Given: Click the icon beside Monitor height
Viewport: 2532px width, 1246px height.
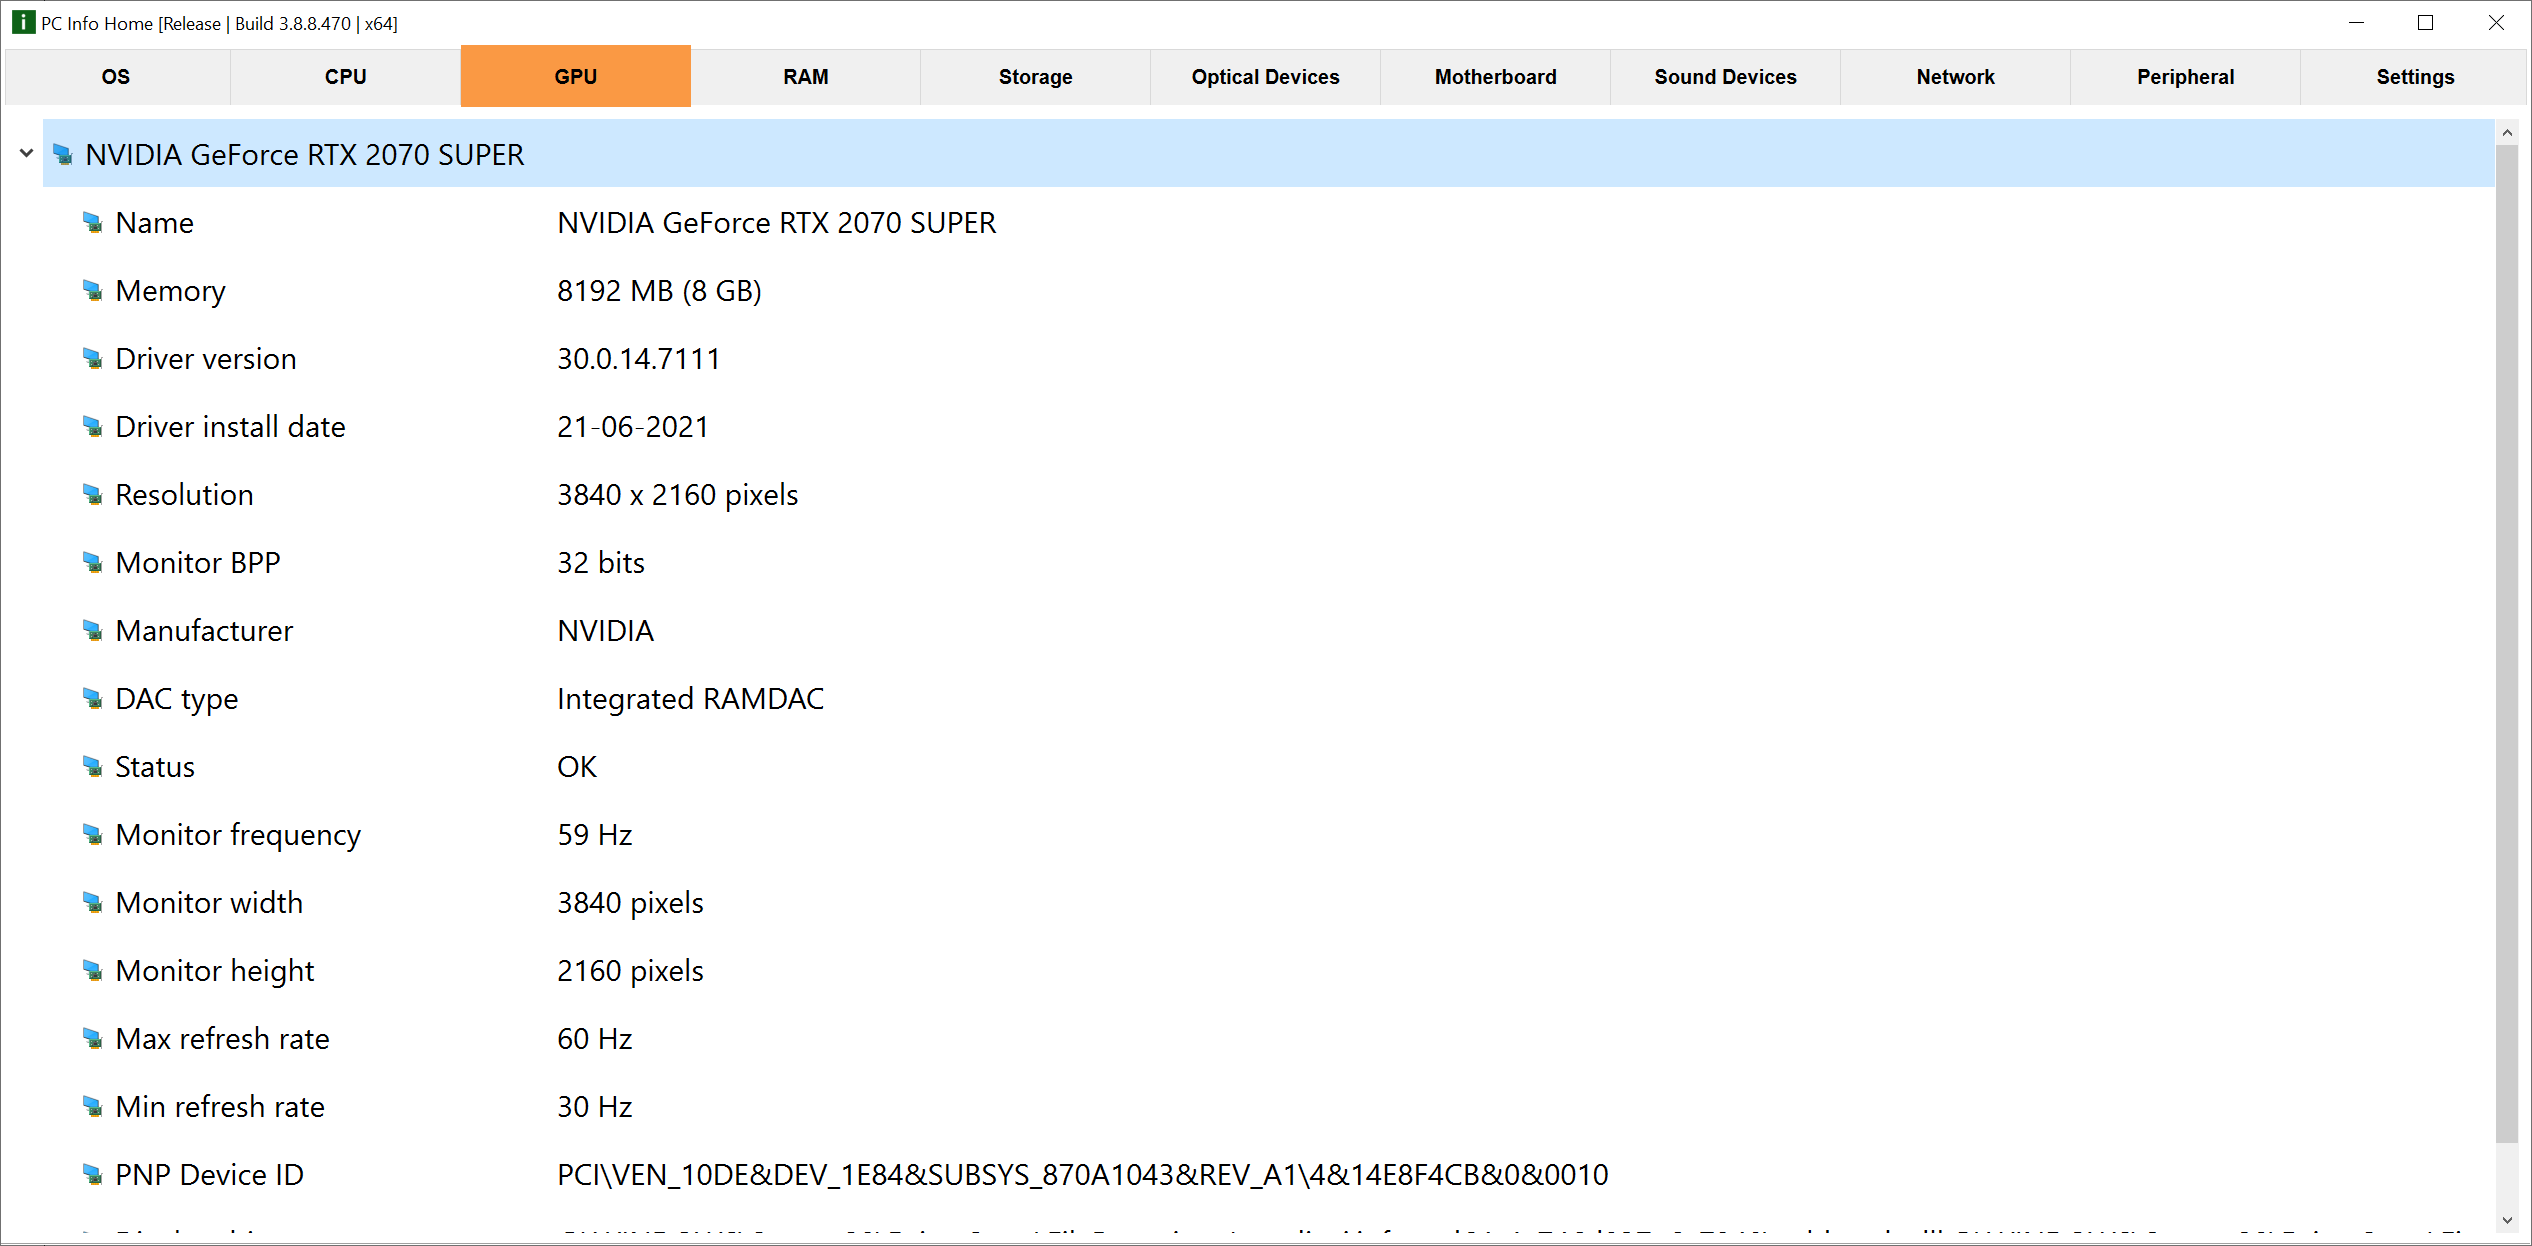Looking at the screenshot, I should click(x=93, y=971).
